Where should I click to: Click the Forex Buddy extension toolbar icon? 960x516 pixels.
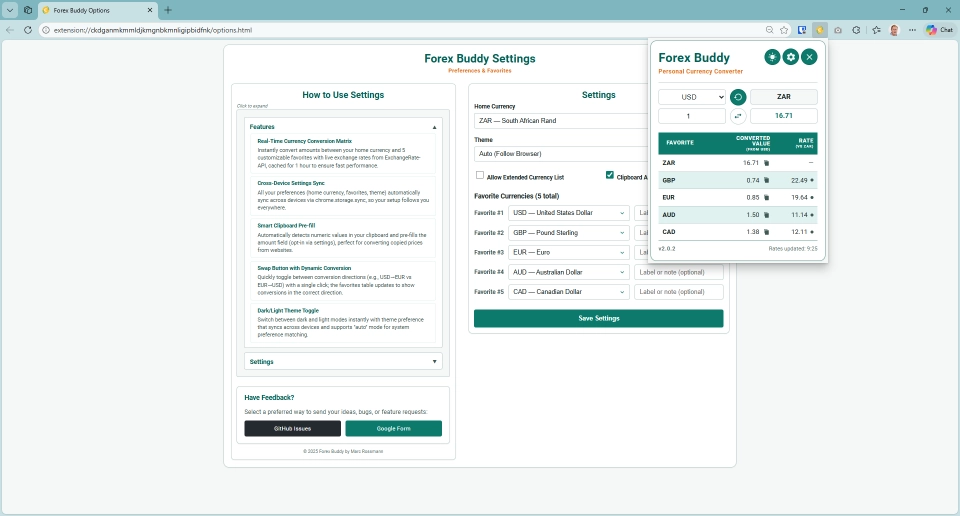click(x=820, y=30)
